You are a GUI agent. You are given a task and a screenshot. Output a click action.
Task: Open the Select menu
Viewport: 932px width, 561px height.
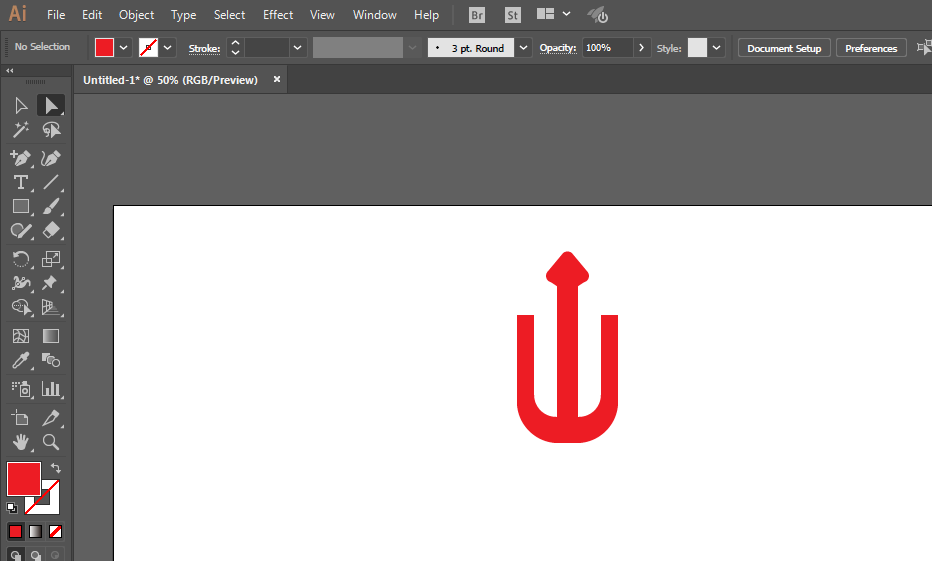(229, 15)
